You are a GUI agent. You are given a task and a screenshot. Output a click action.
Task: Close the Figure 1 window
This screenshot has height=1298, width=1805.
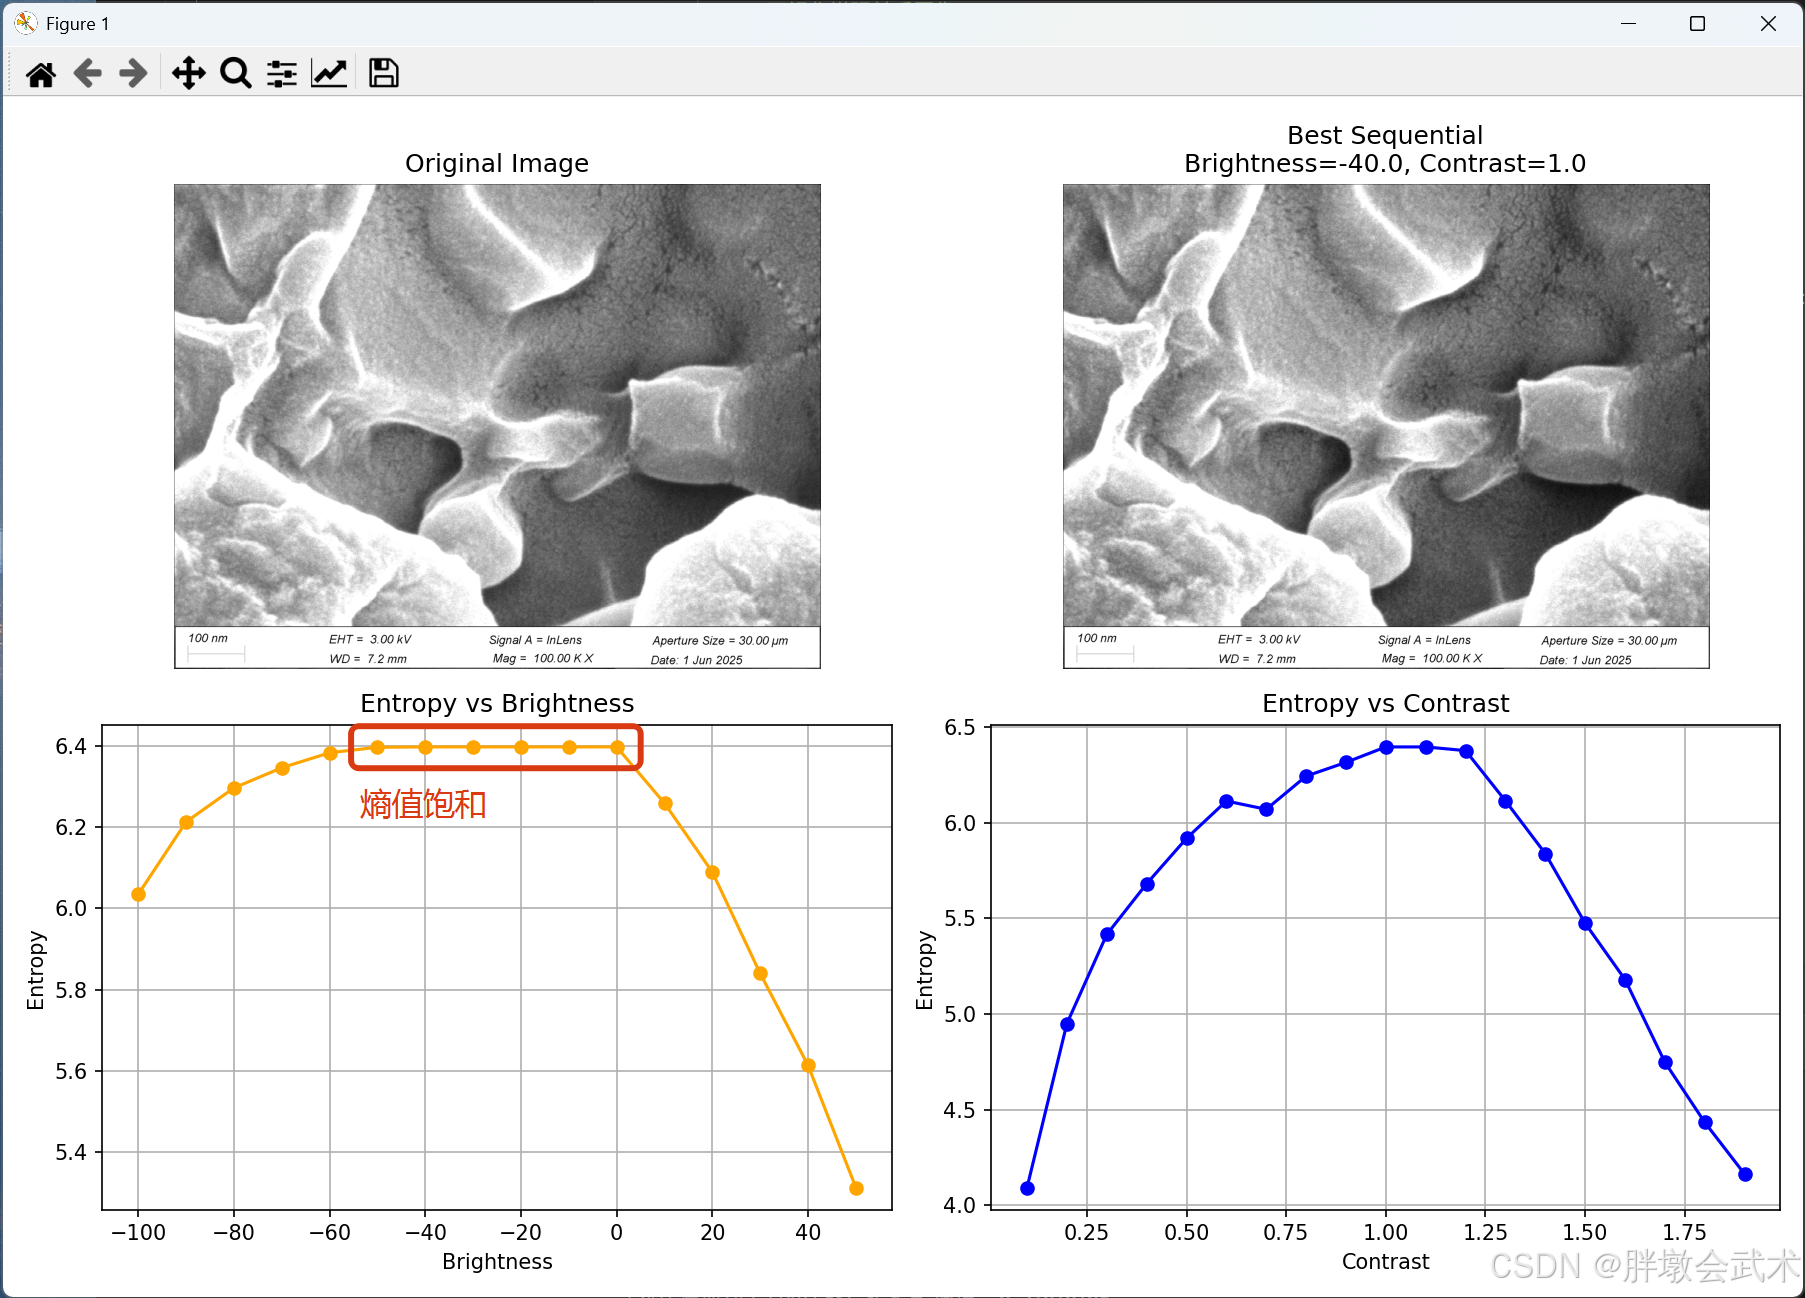tap(1768, 23)
